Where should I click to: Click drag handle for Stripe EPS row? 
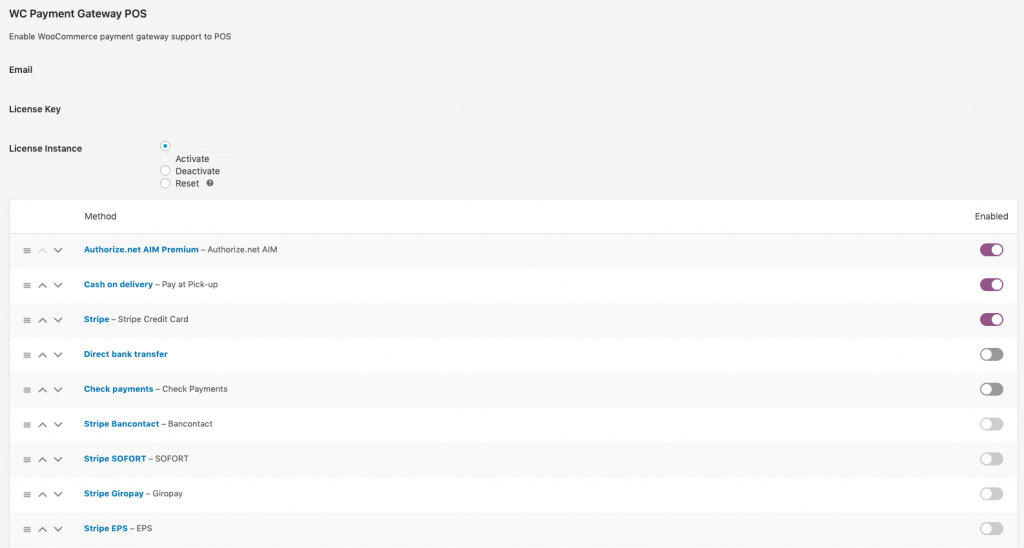pyautogui.click(x=27, y=529)
